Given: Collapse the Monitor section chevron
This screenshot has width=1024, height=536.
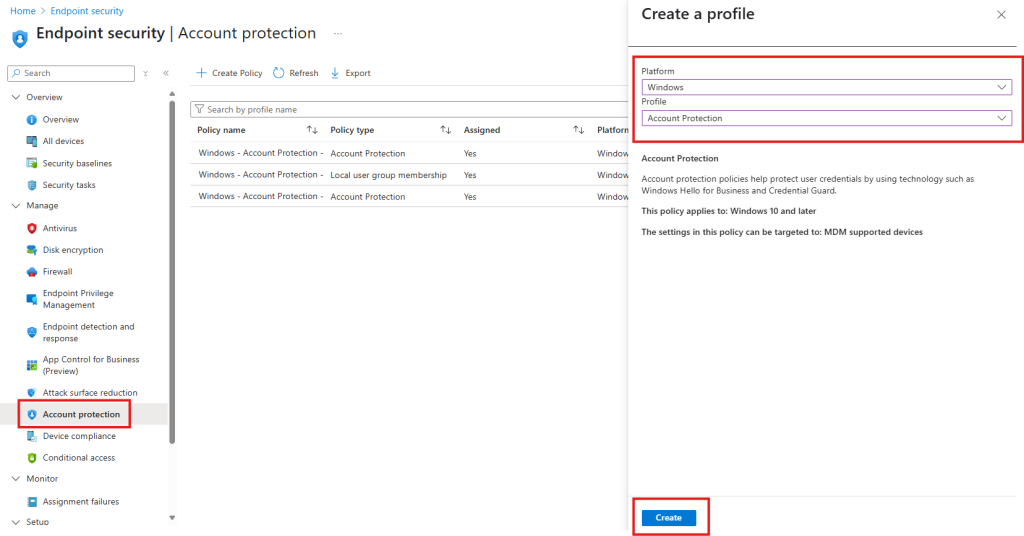Looking at the screenshot, I should click(16, 479).
